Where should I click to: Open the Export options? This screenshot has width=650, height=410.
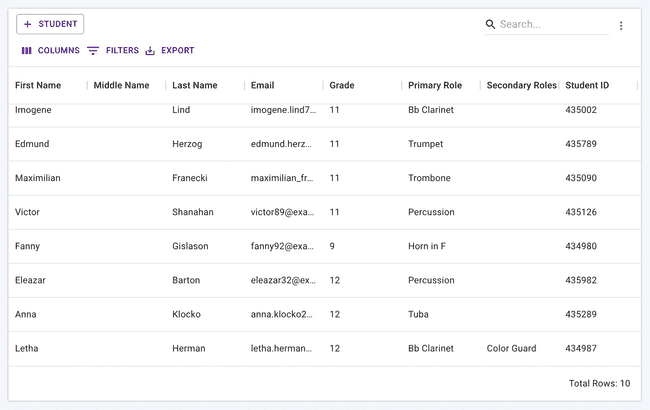[x=170, y=51]
